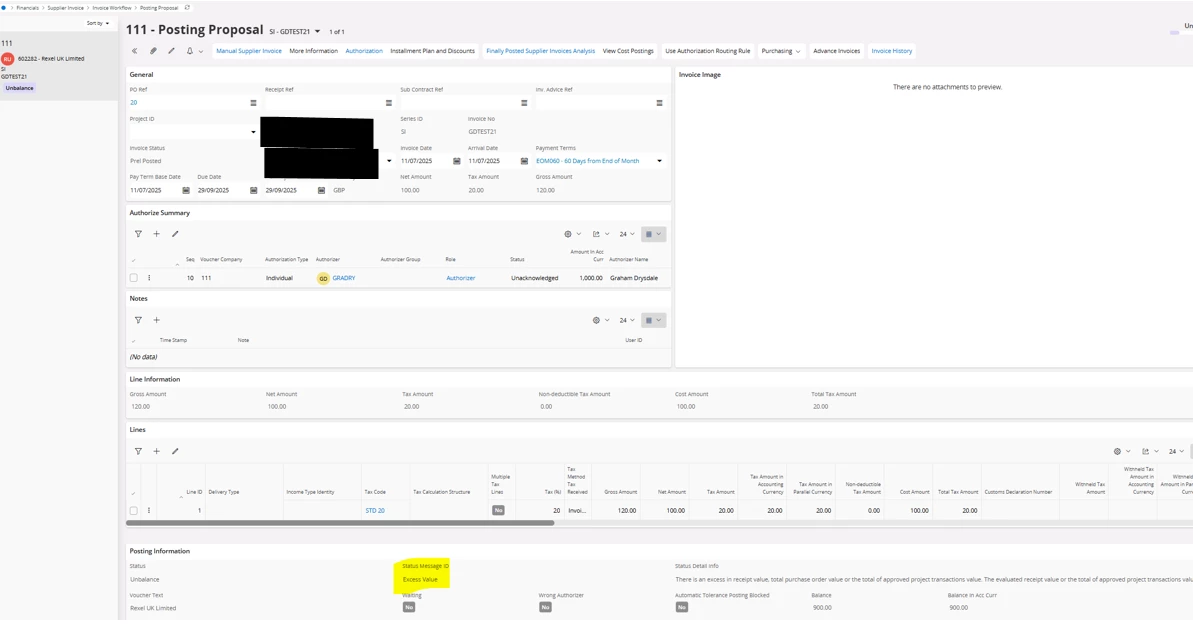
Task: Open the Lines table settings gear
Action: (x=1118, y=451)
